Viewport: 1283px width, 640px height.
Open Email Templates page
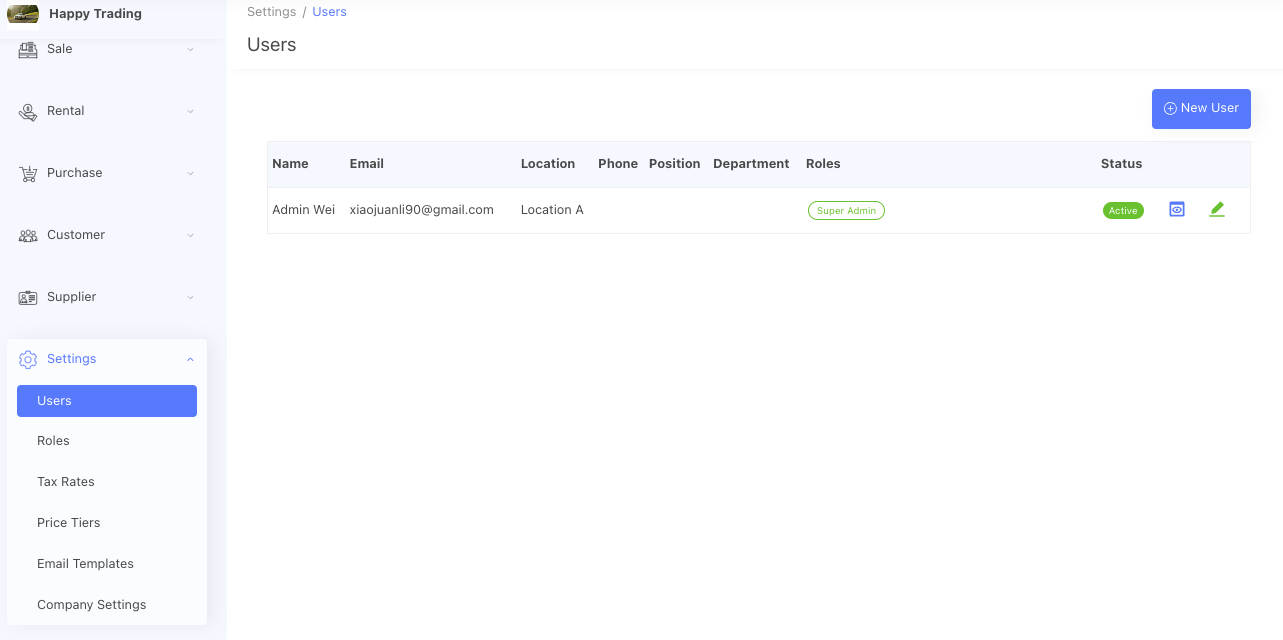coord(85,564)
